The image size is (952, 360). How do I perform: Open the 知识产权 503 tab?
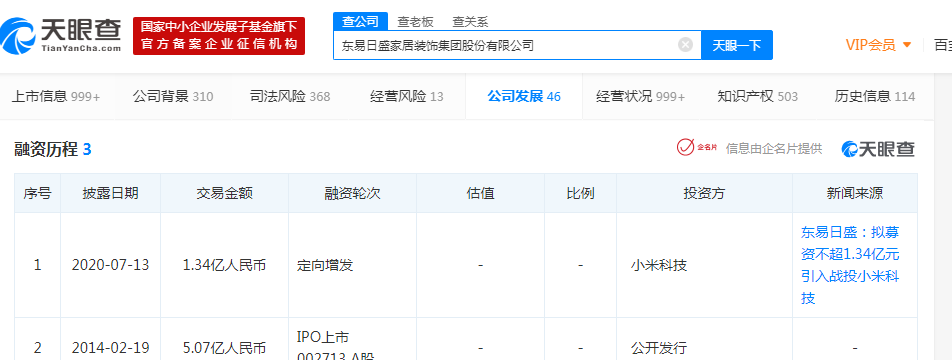[x=757, y=96]
